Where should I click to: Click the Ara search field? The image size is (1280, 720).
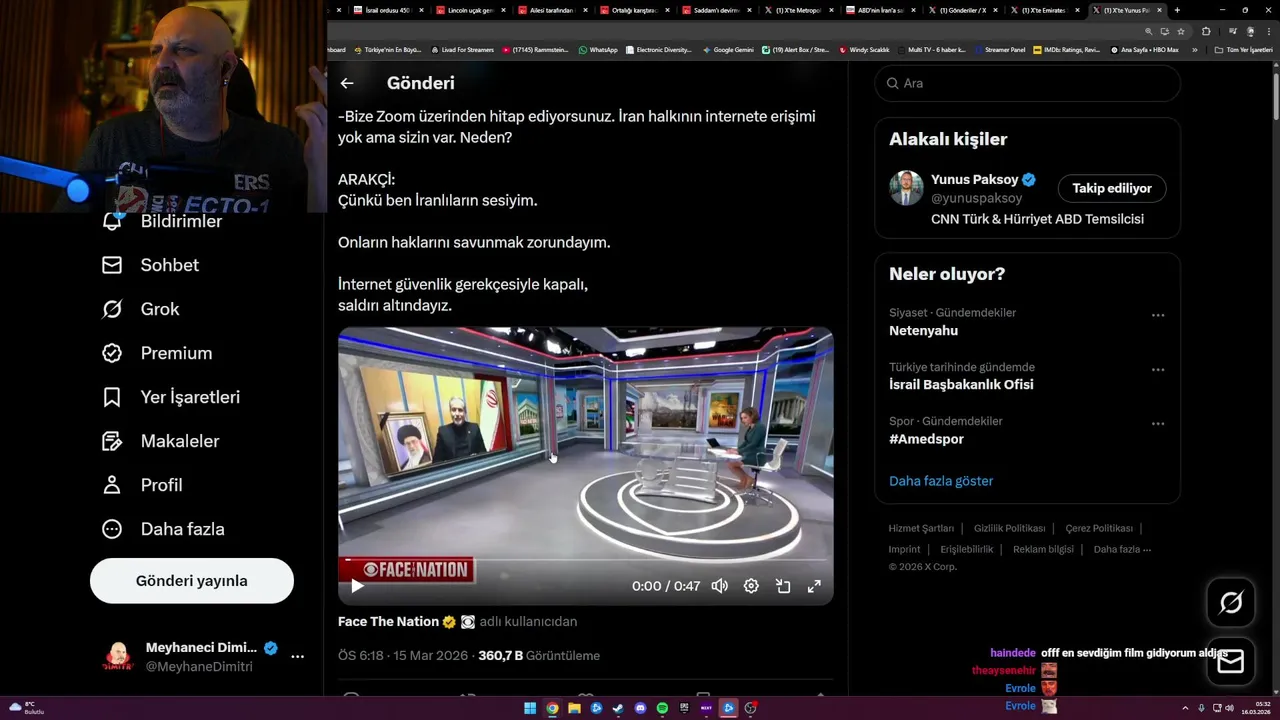[x=1027, y=83]
